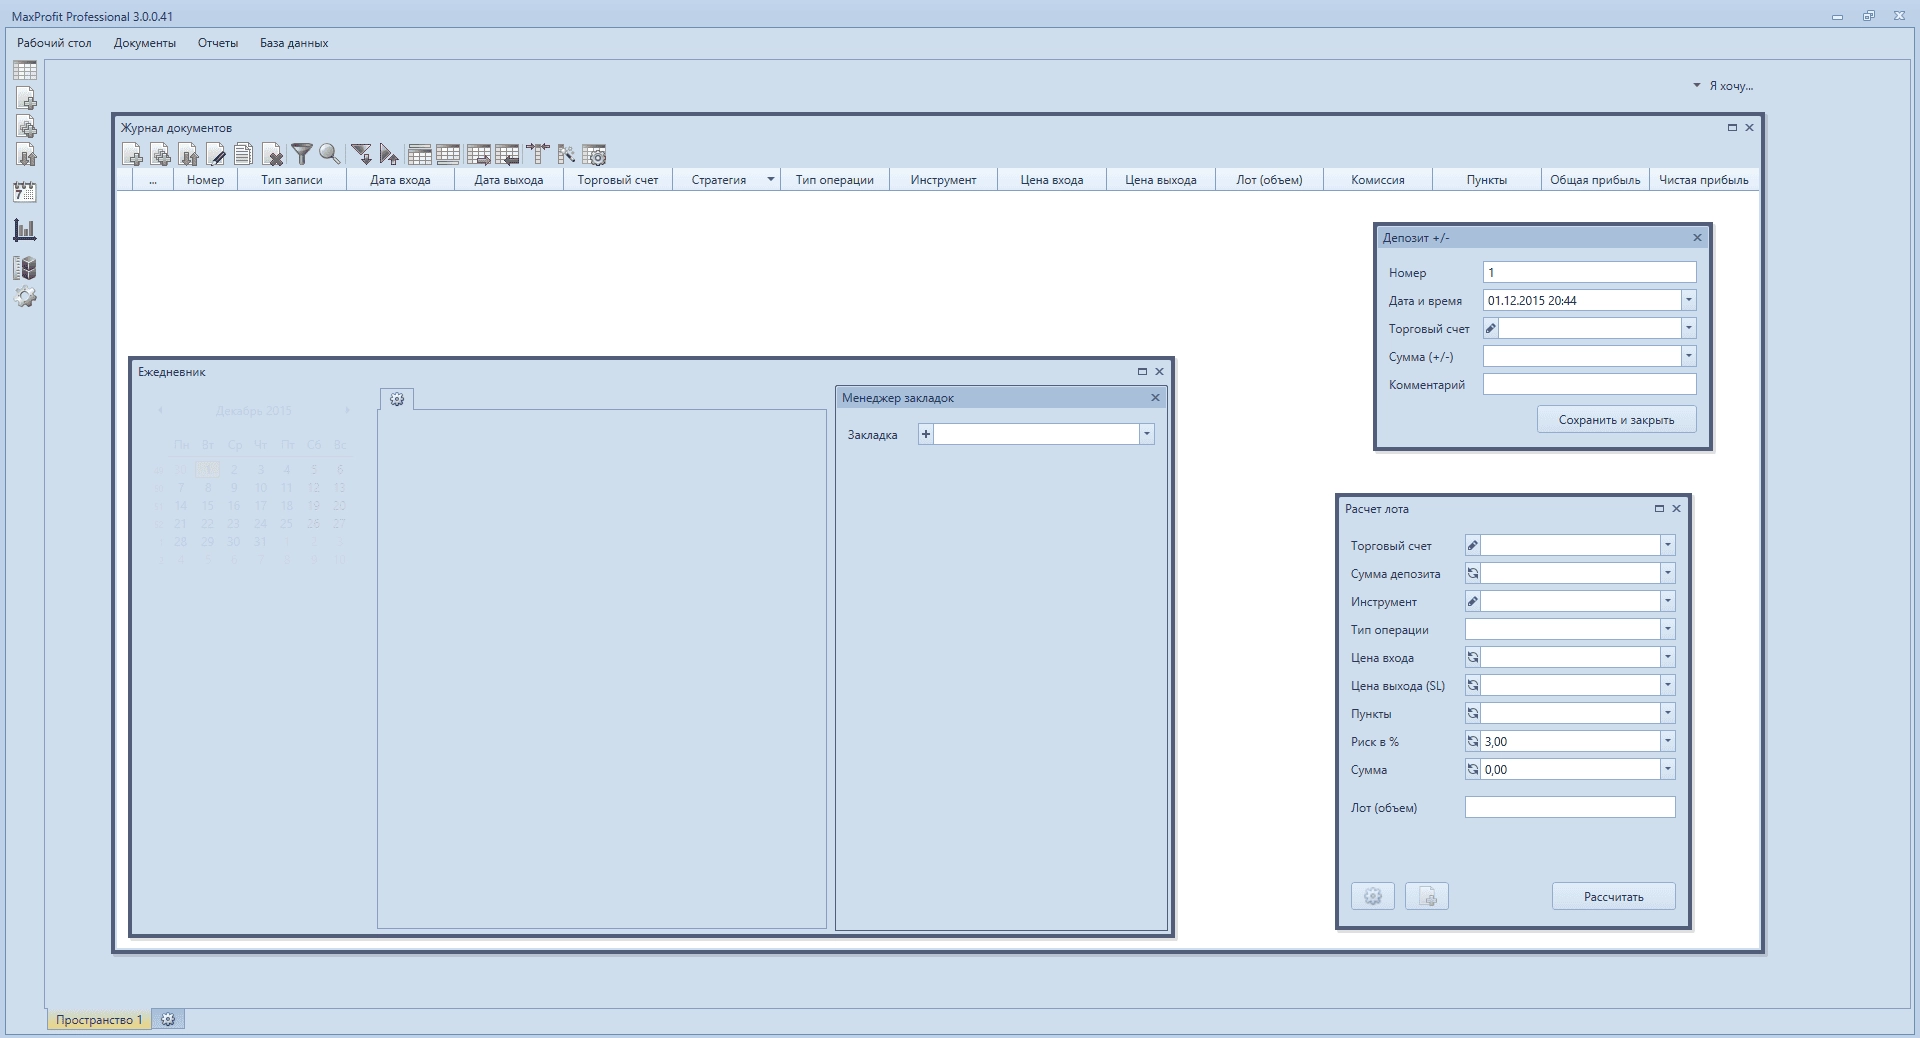Screen dimensions: 1920x1038
Task: Create multiple records in Журнал документов toolbar
Action: click(x=160, y=154)
